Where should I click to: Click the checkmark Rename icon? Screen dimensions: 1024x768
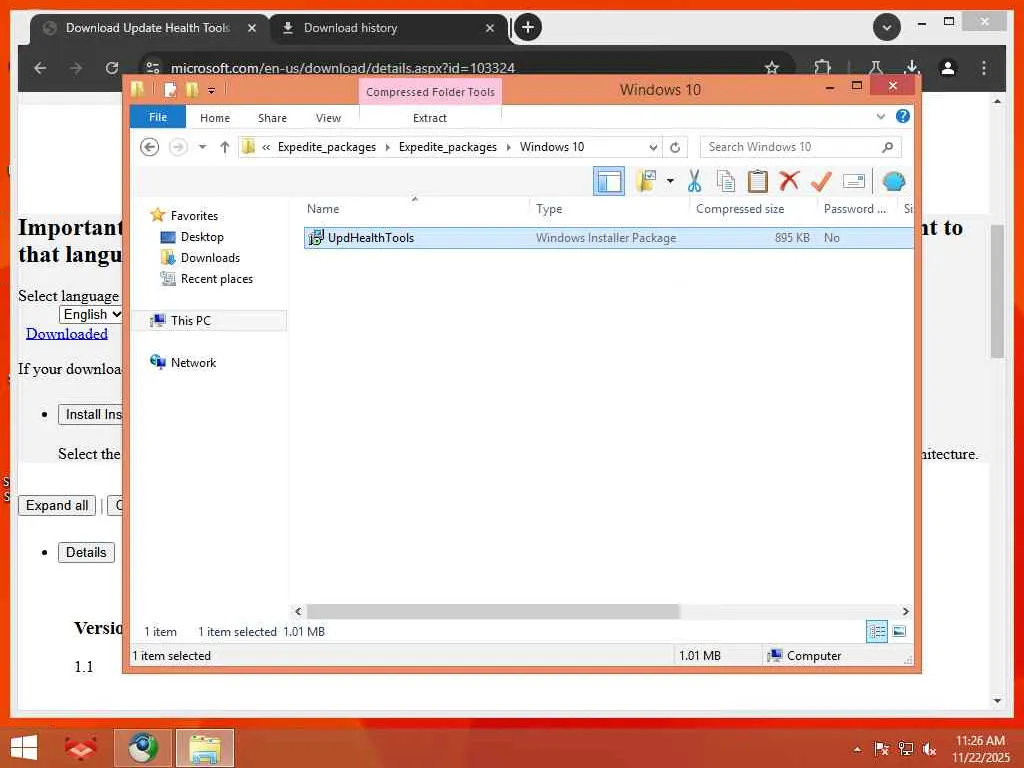(x=821, y=181)
